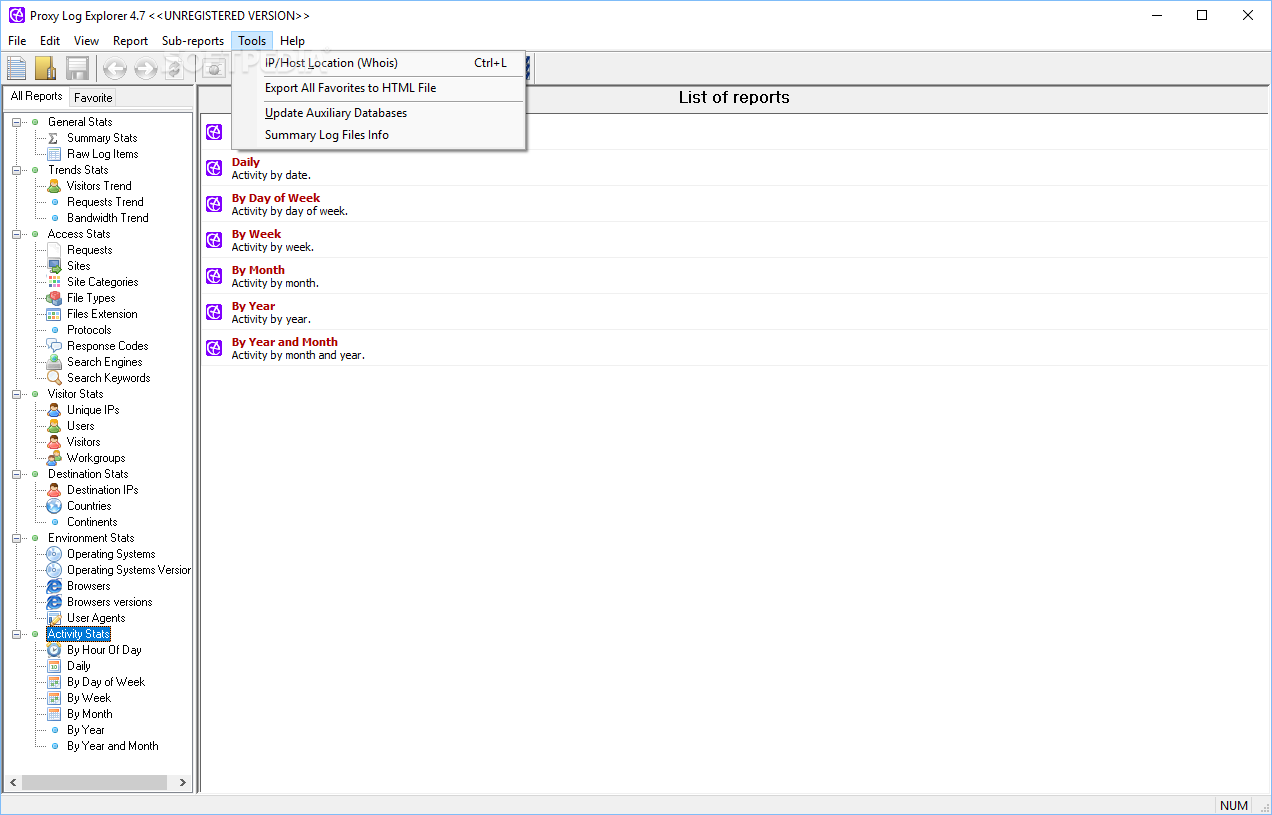Select Bandwidth Trend in tree
Viewport: 1272px width, 815px height.
tap(108, 218)
